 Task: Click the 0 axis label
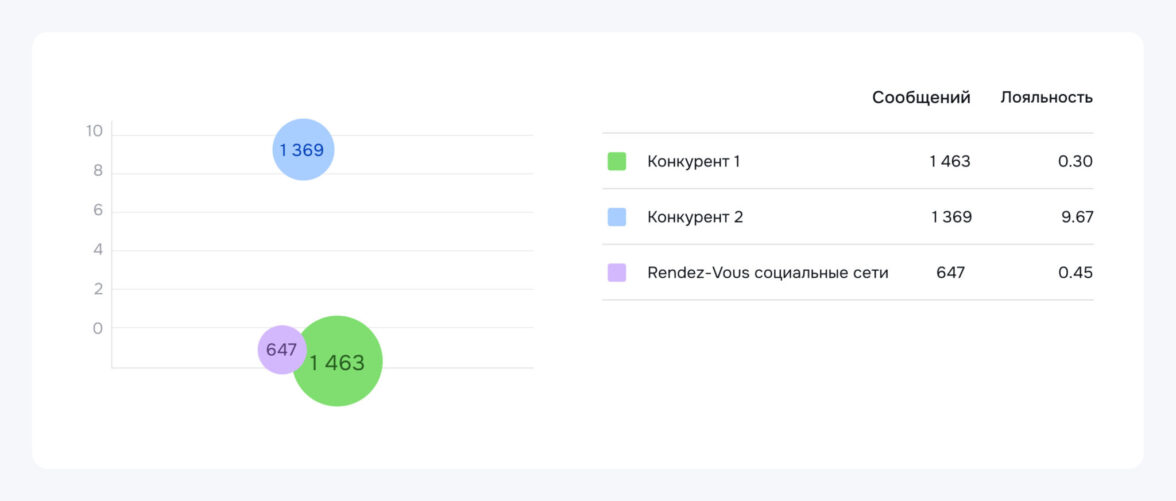click(98, 328)
